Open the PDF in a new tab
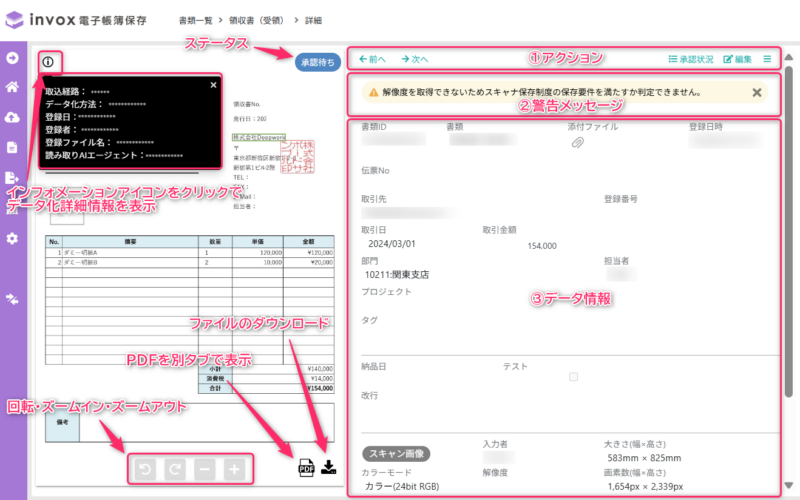The image size is (800, 500). 305,466
